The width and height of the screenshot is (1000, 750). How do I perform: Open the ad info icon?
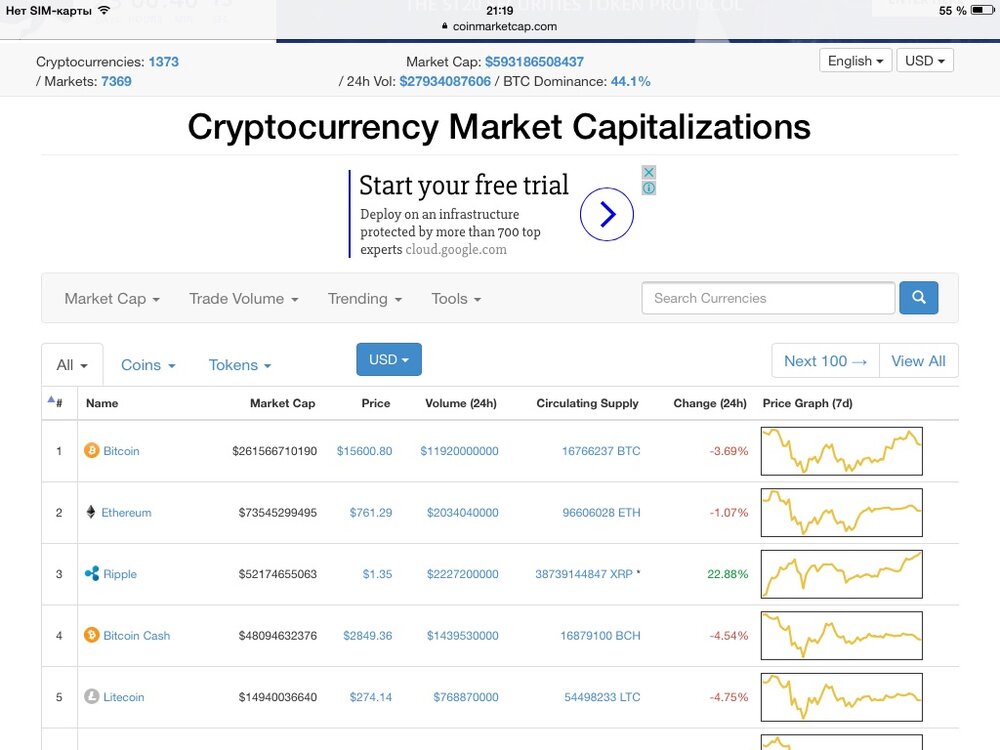click(x=649, y=188)
